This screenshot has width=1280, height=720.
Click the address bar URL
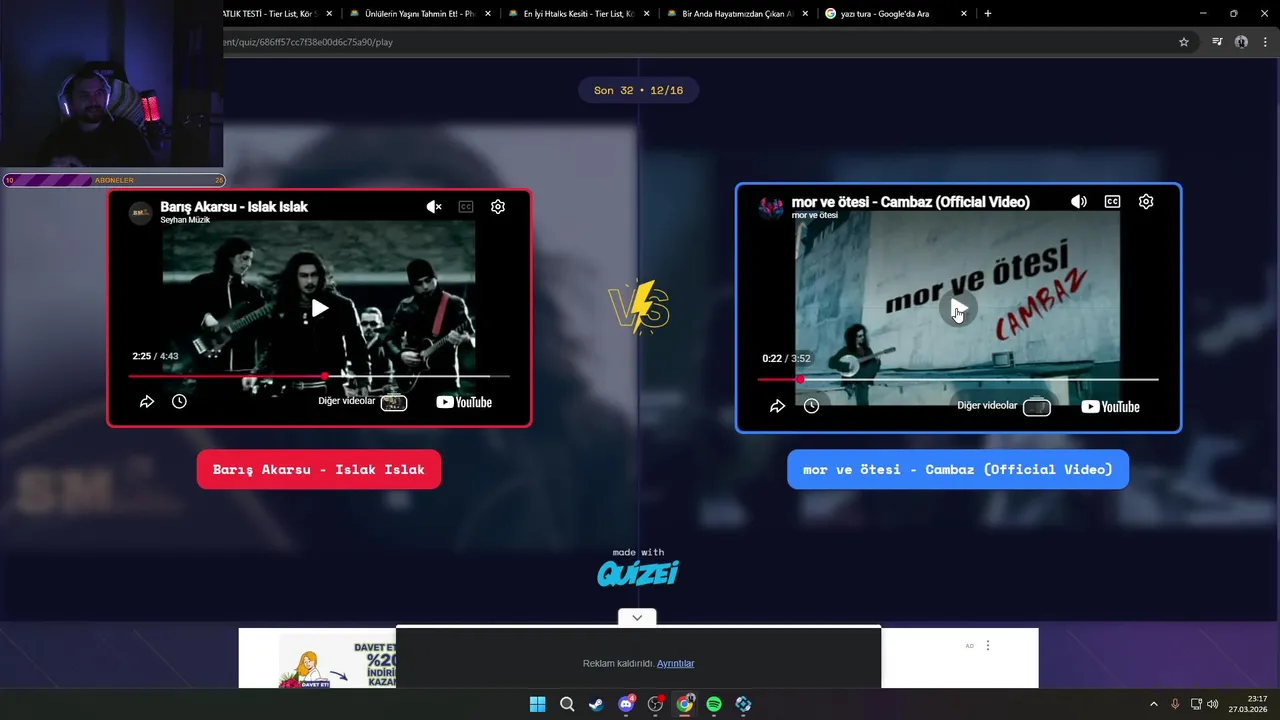pos(308,42)
